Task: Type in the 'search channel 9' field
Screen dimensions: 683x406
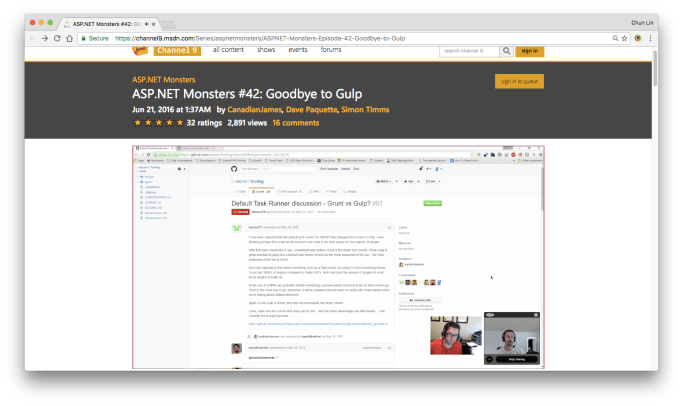Action: 469,50
